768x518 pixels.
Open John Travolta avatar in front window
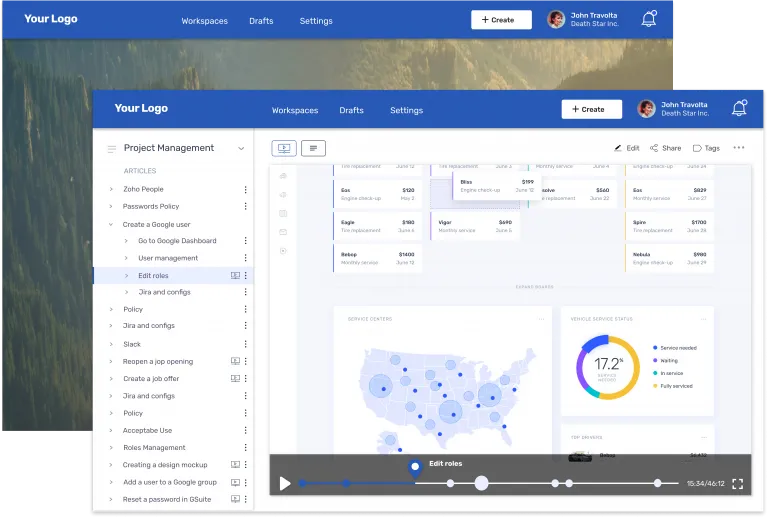[646, 109]
